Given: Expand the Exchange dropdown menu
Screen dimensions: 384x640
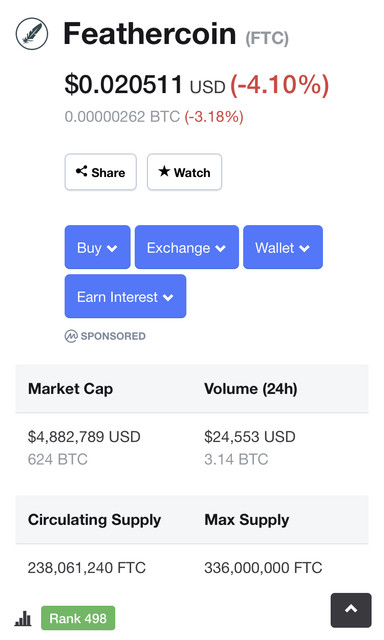Looking at the screenshot, I should coord(187,247).
